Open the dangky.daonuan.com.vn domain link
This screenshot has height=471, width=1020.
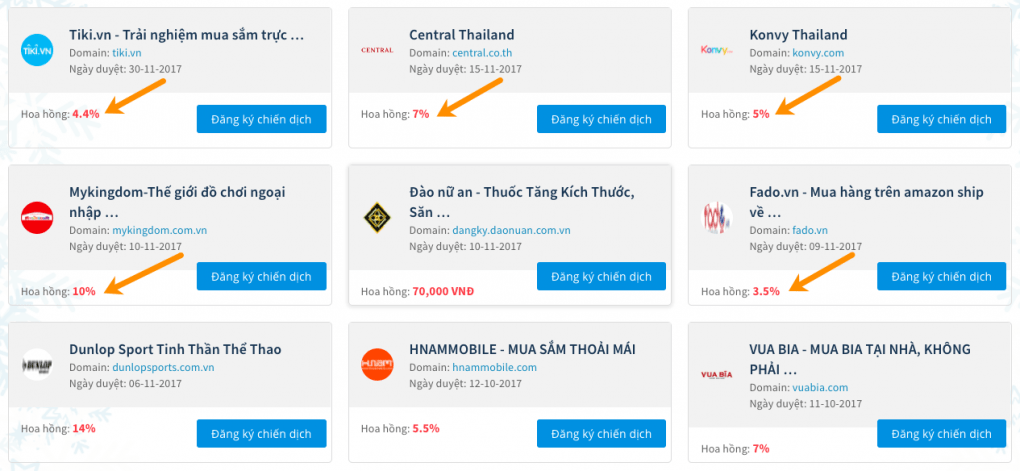point(511,230)
